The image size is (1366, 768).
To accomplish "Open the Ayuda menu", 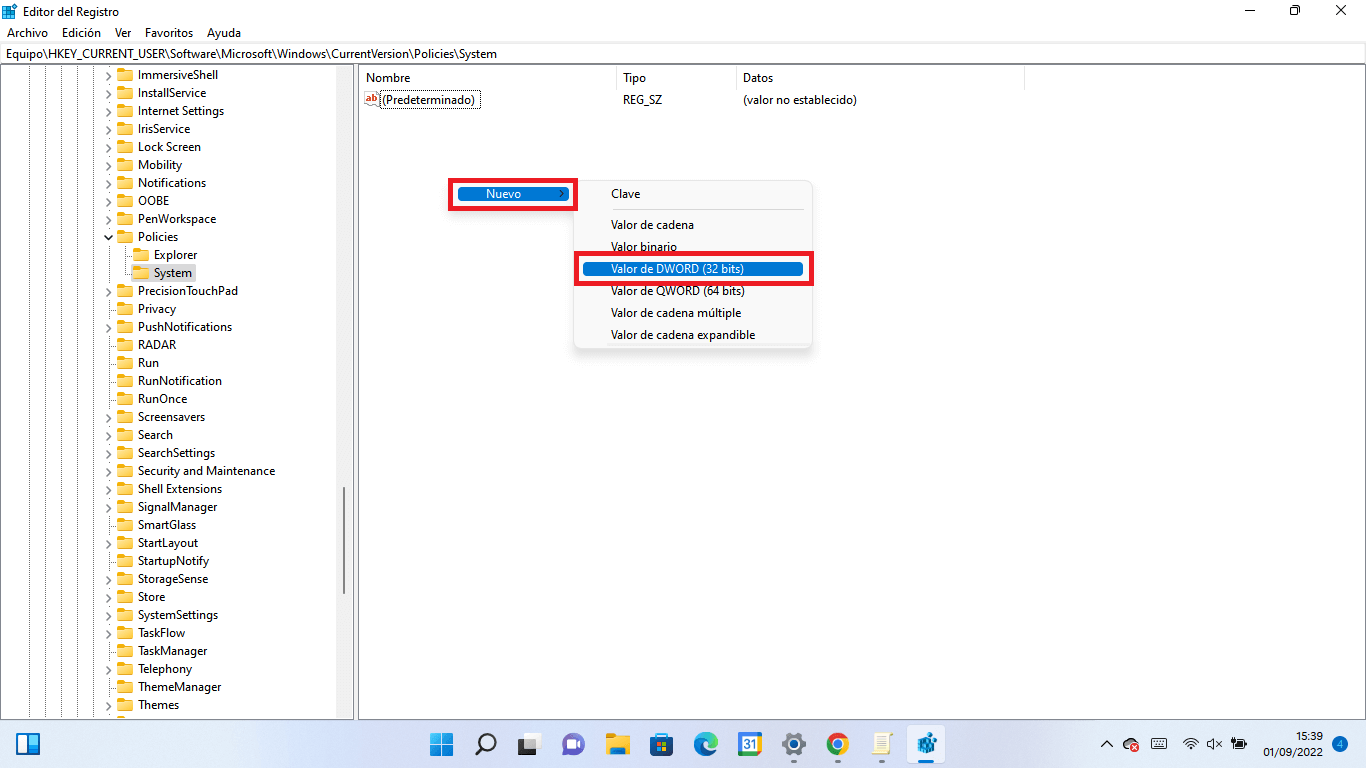I will 224,33.
